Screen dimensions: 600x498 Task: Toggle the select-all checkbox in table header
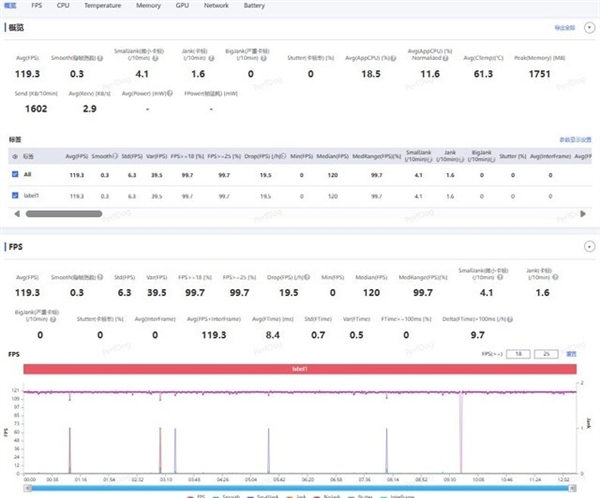point(14,156)
